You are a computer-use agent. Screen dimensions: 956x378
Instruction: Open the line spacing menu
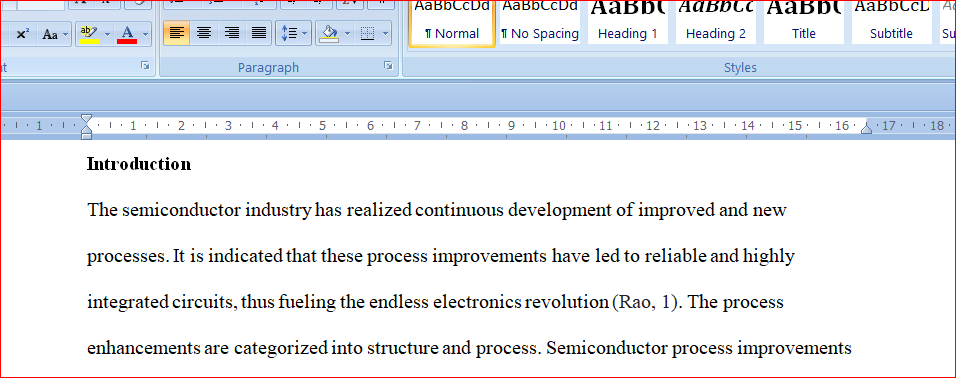(293, 34)
